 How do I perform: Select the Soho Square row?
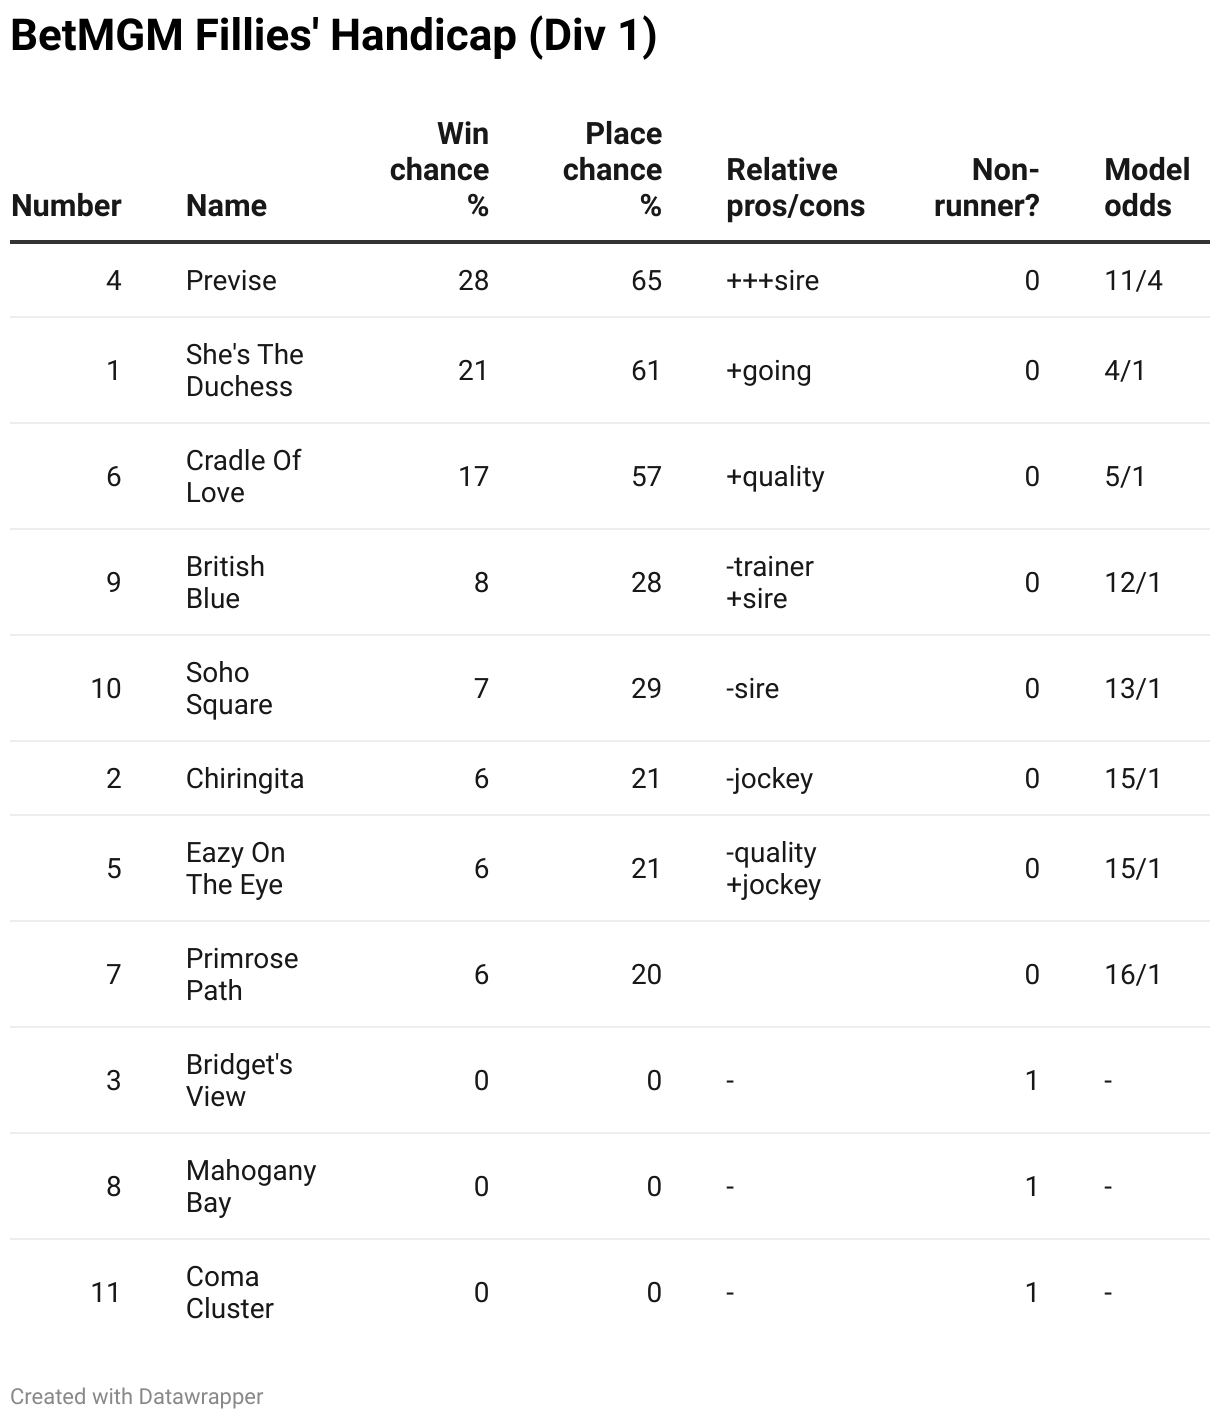(x=610, y=688)
